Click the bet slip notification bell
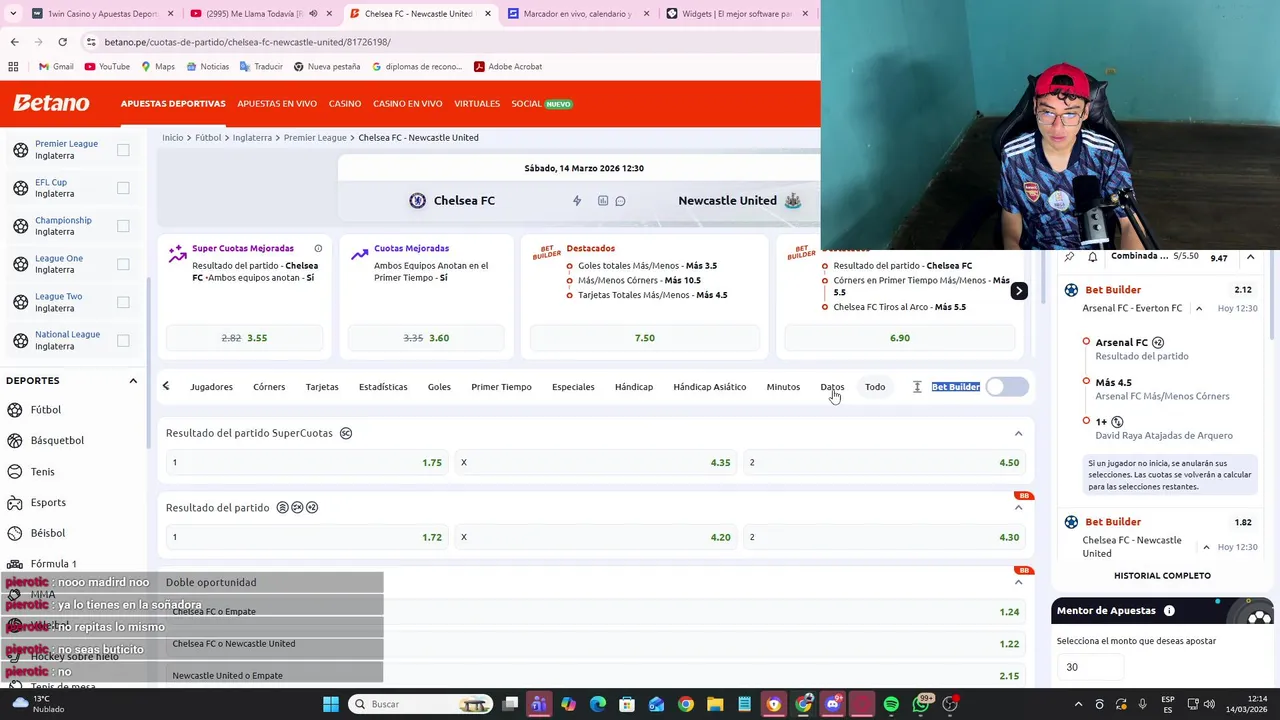This screenshot has width=1280, height=720. tap(1092, 257)
